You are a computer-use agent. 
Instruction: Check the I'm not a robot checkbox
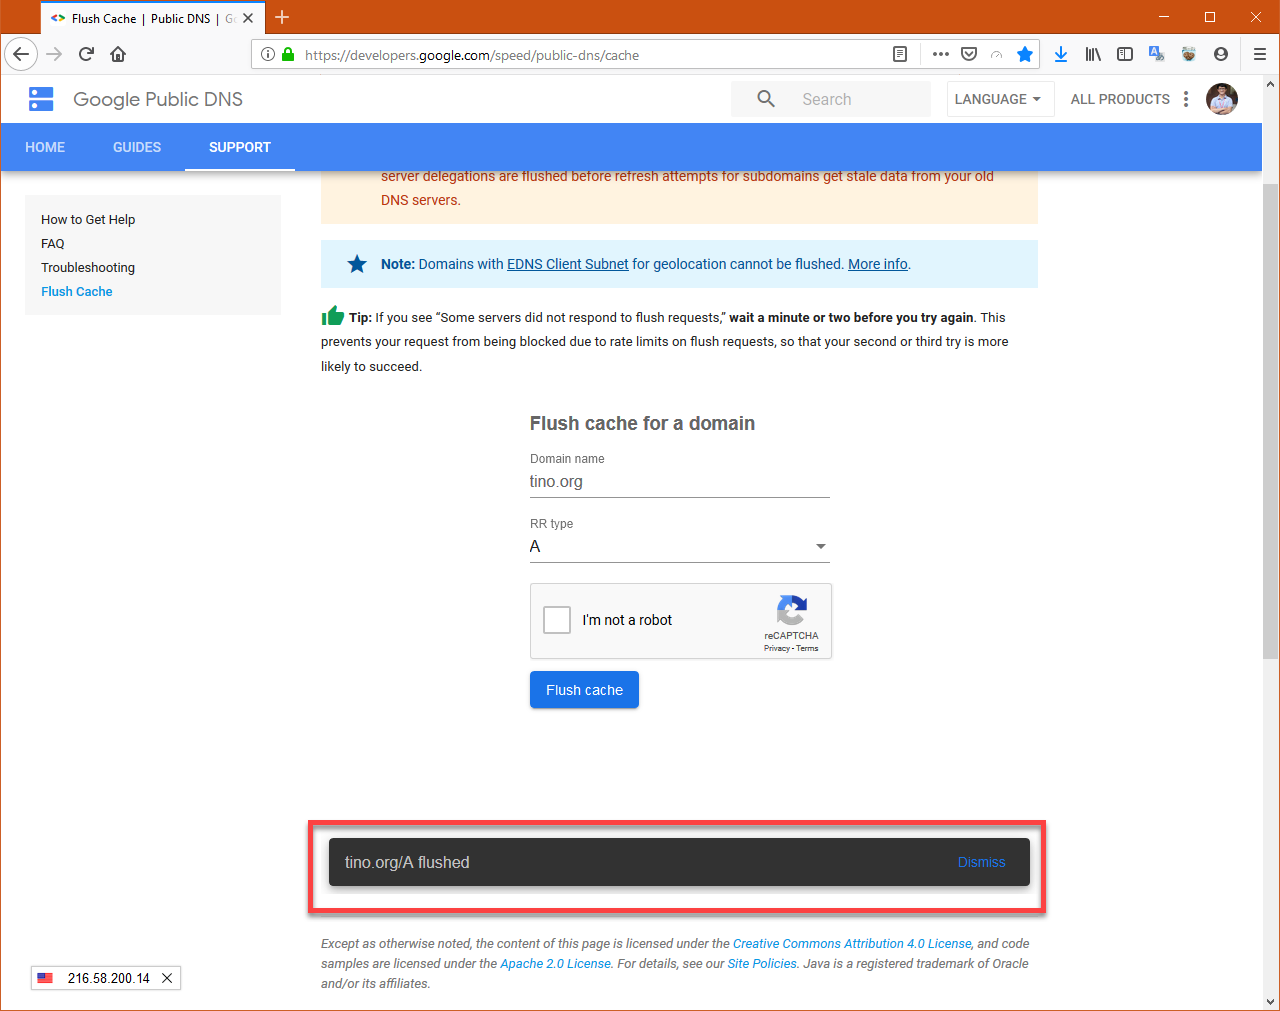point(557,620)
